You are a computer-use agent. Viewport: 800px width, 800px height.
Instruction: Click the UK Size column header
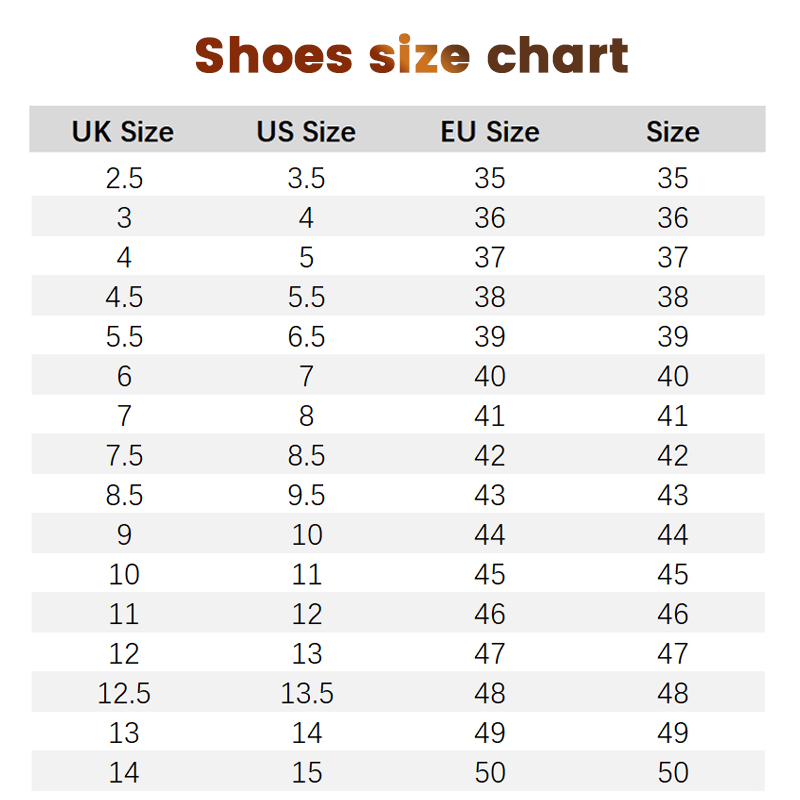123,132
